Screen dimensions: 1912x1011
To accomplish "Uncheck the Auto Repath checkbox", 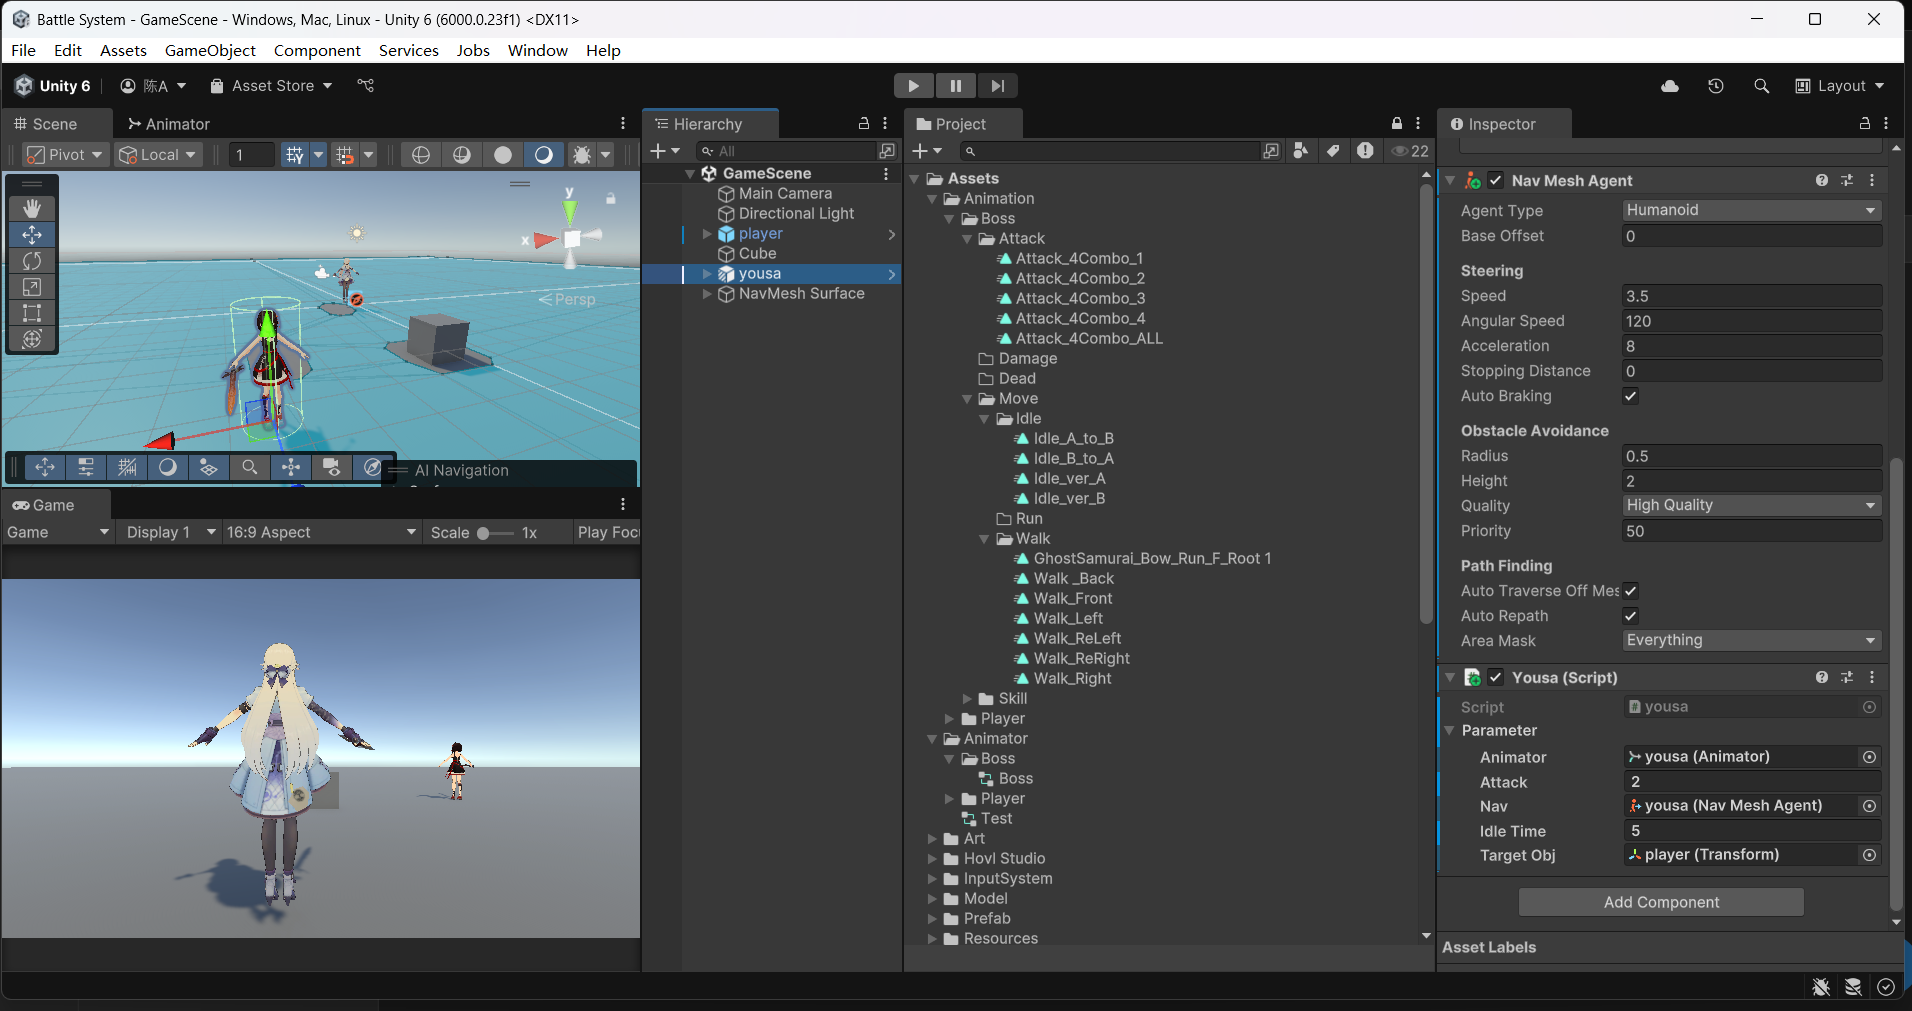I will (x=1630, y=616).
